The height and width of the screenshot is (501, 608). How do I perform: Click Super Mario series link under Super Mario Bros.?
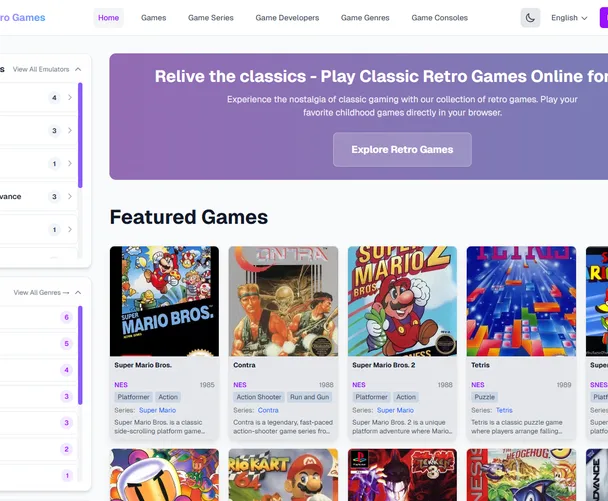click(157, 410)
